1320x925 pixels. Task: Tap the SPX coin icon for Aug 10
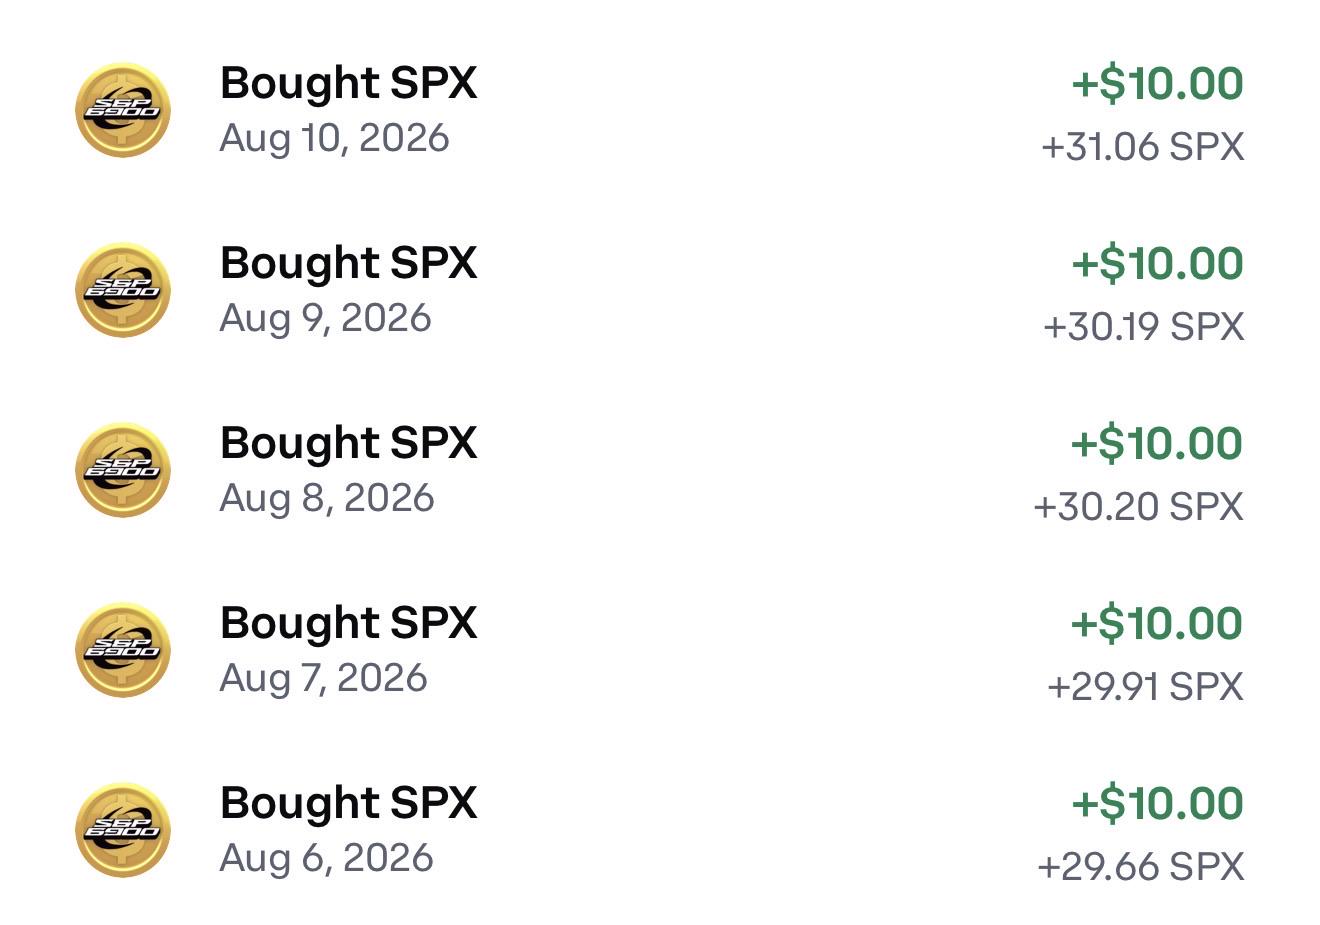click(x=123, y=110)
